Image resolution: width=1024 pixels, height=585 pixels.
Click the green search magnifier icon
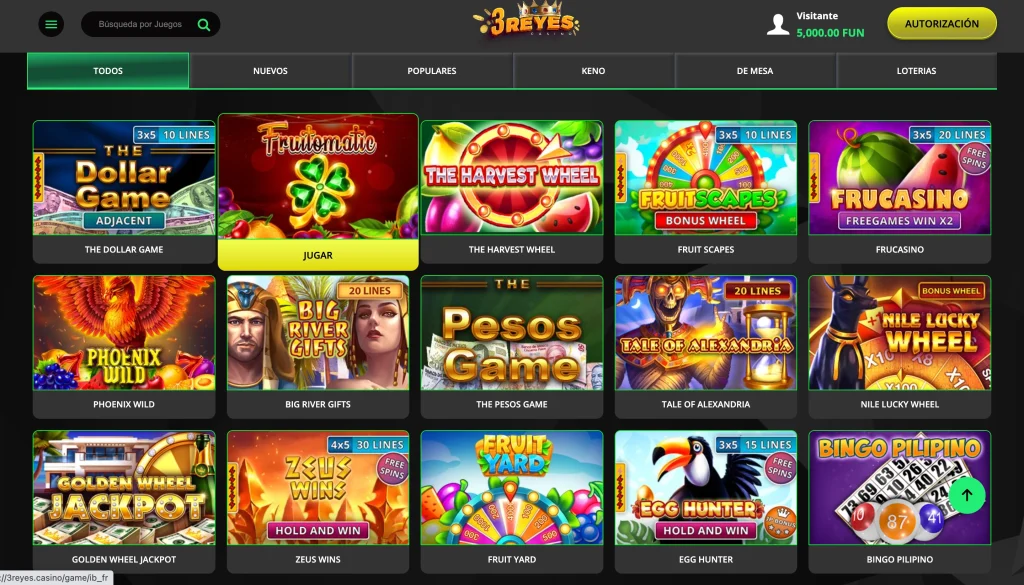[x=204, y=25]
